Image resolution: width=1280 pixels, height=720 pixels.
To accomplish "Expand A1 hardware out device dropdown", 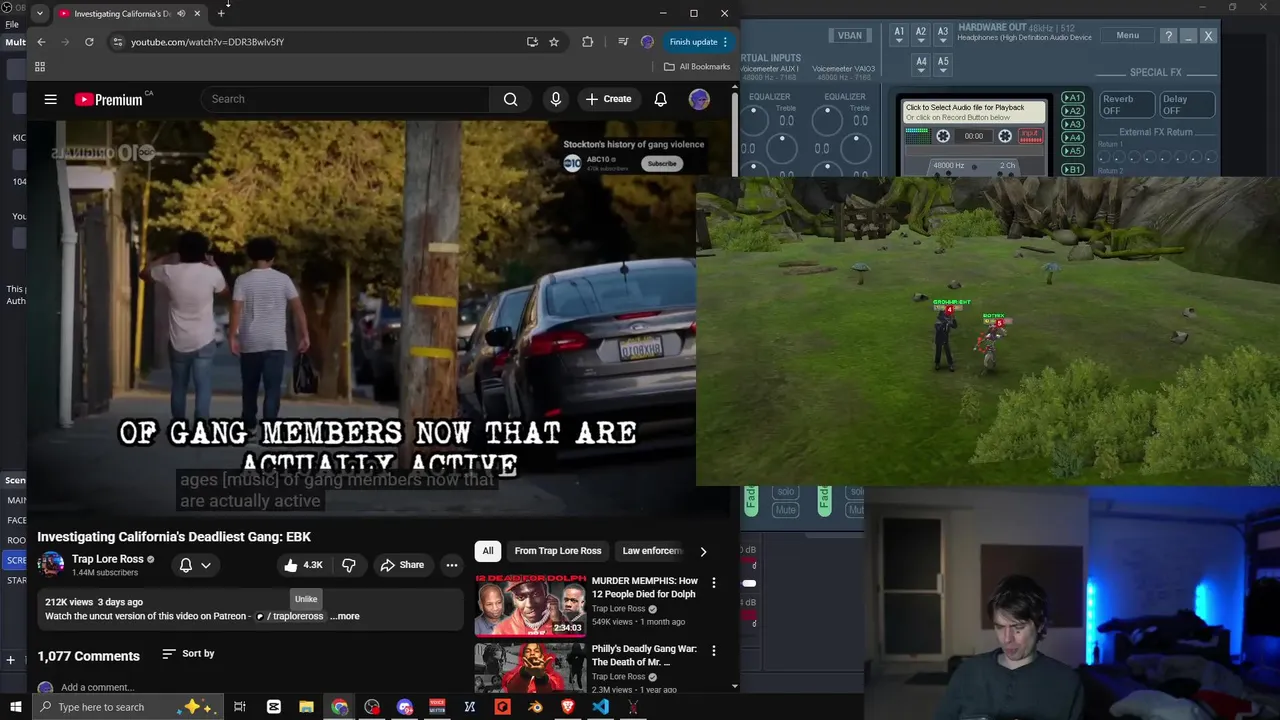I will pyautogui.click(x=899, y=36).
